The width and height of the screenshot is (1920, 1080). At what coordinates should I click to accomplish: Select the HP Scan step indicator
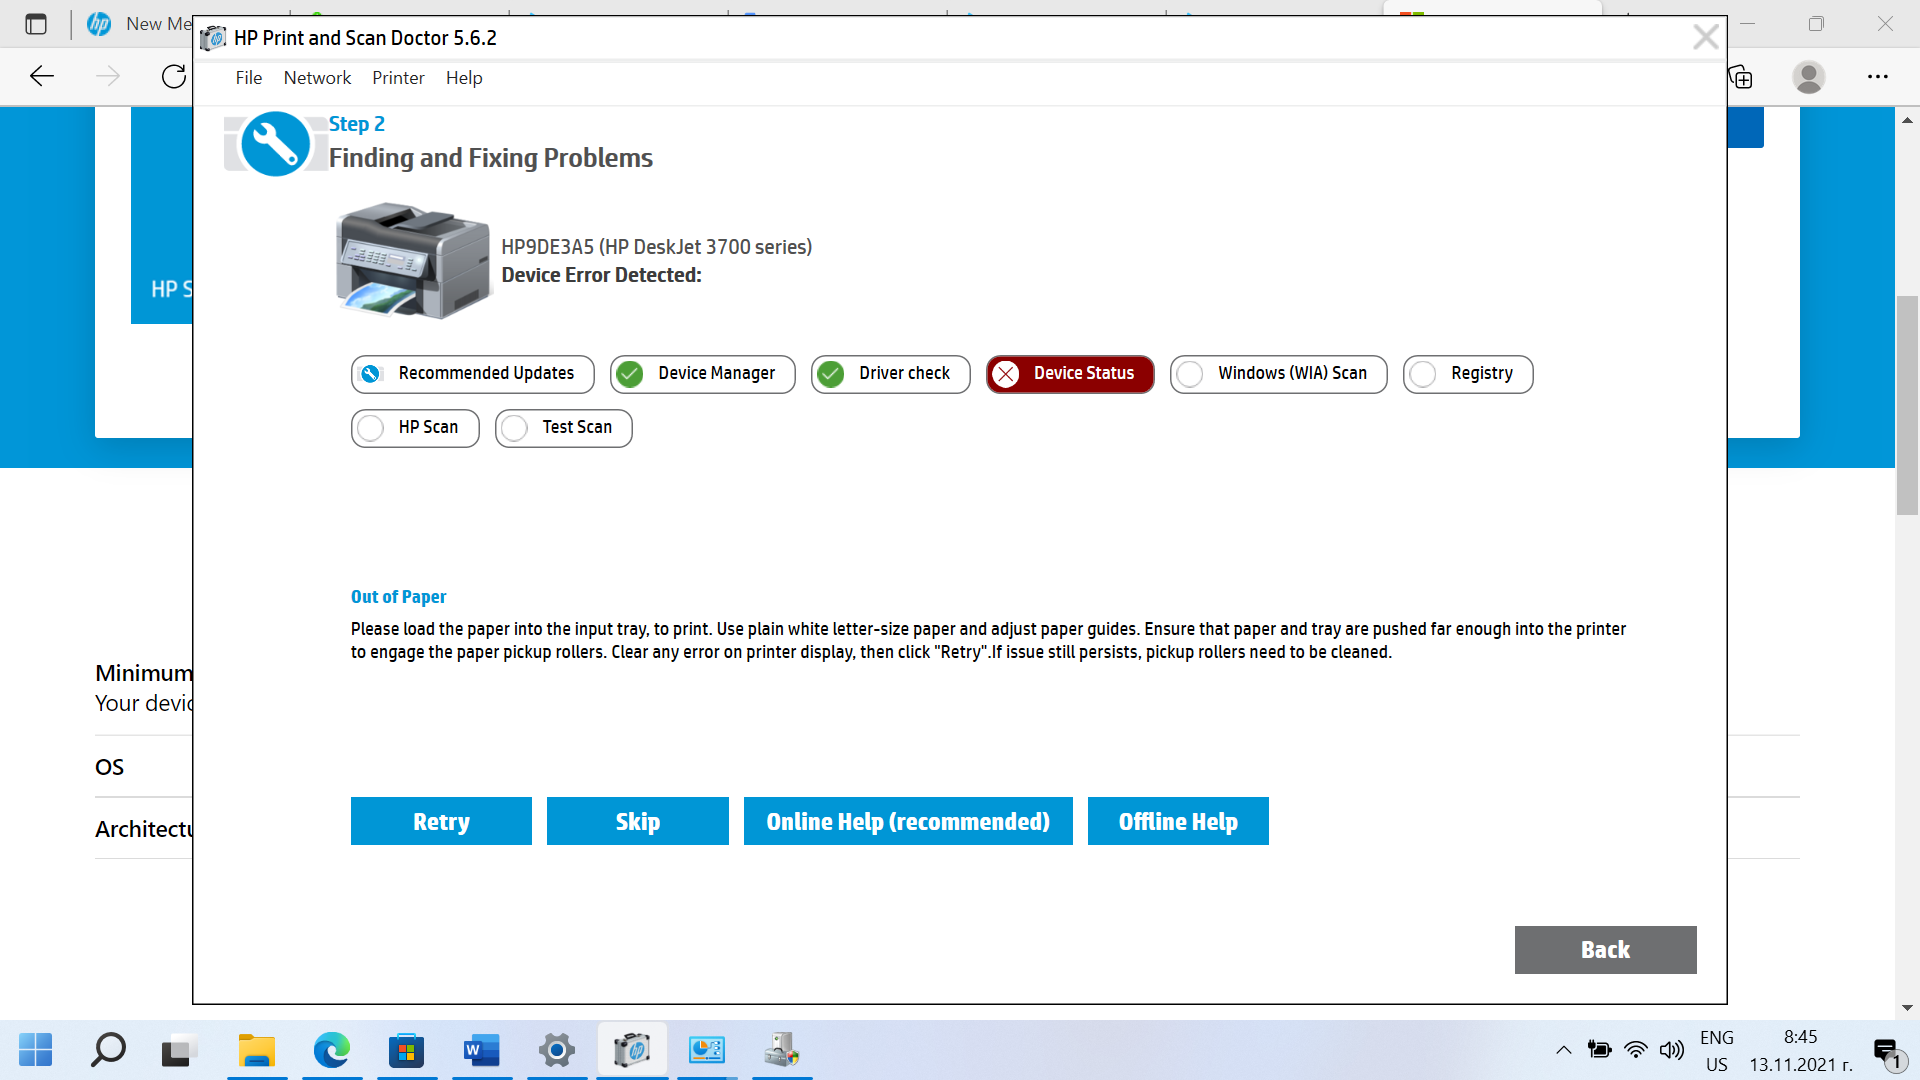tap(415, 428)
